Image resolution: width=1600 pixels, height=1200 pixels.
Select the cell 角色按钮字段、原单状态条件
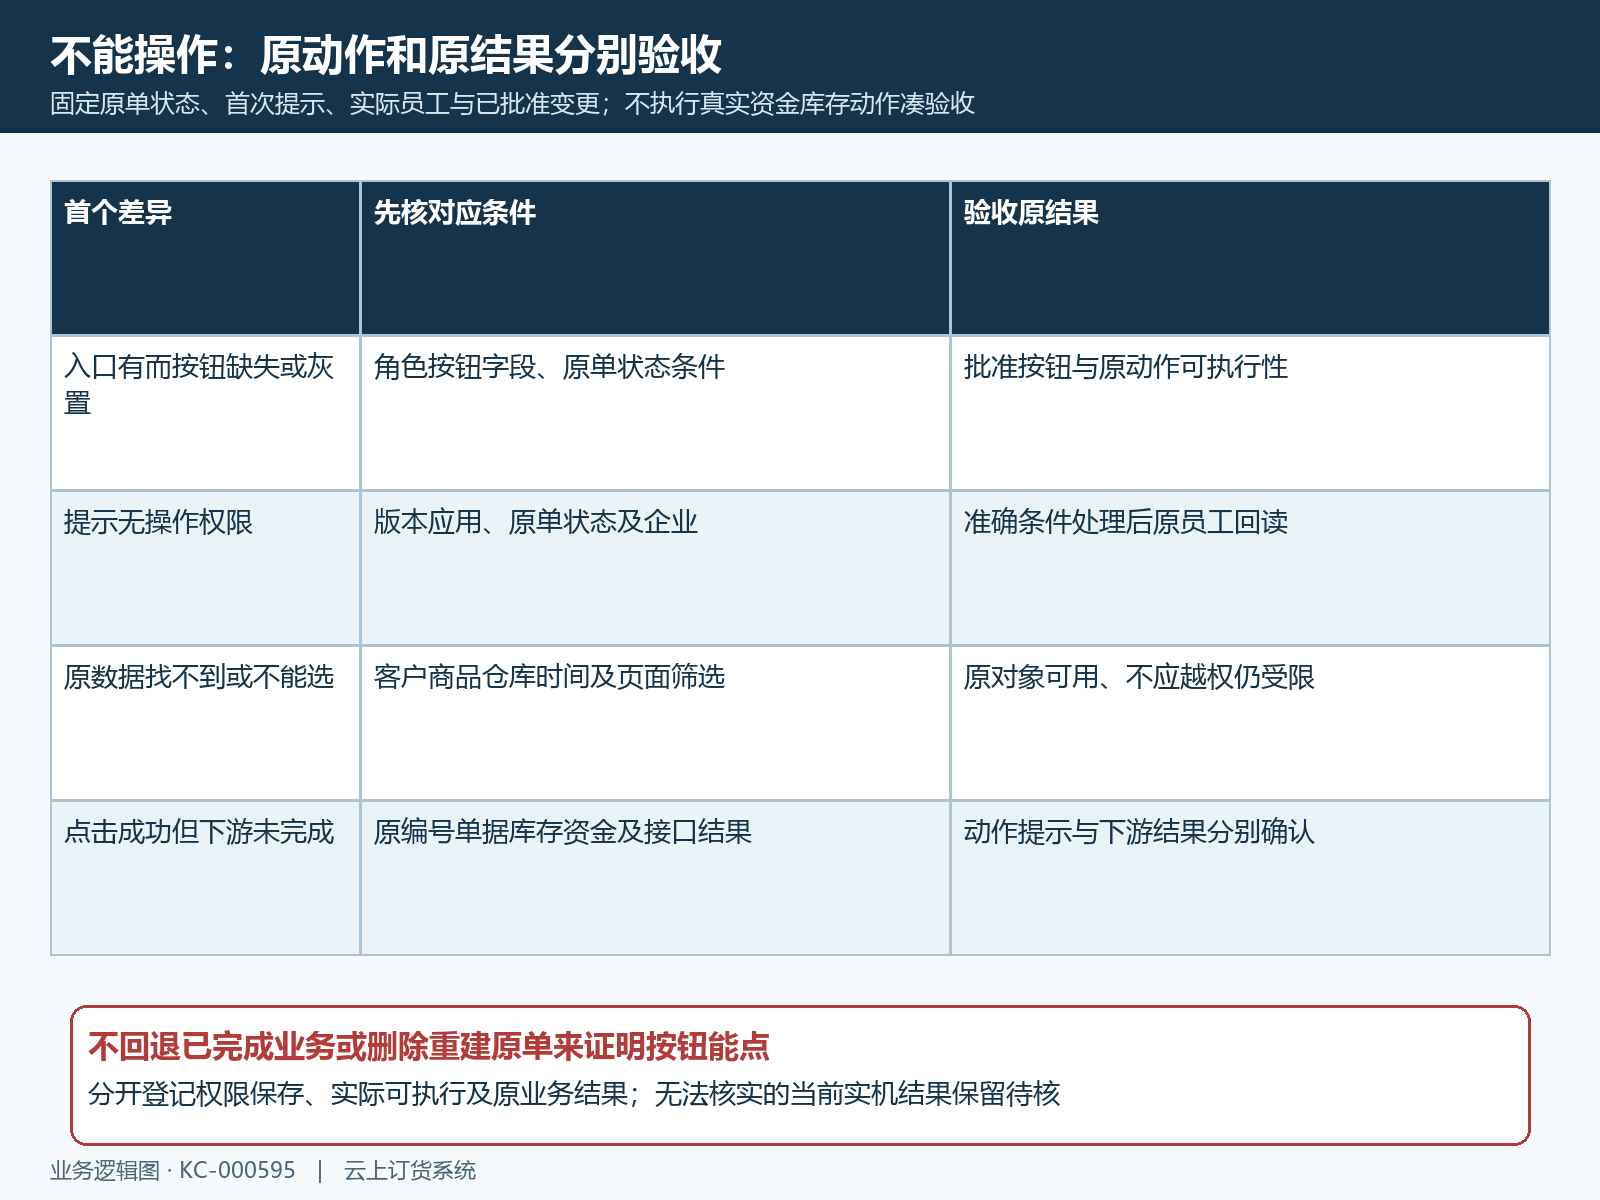tap(655, 413)
